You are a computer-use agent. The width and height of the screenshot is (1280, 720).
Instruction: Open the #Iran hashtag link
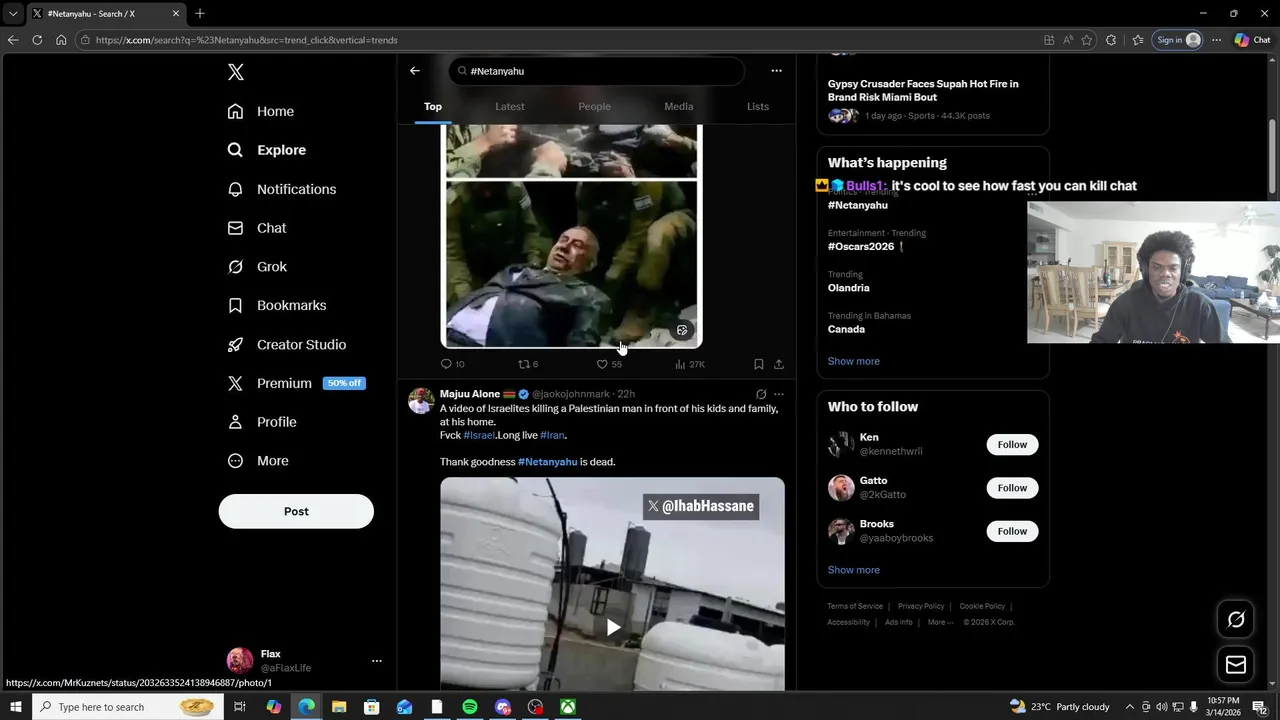click(x=552, y=435)
